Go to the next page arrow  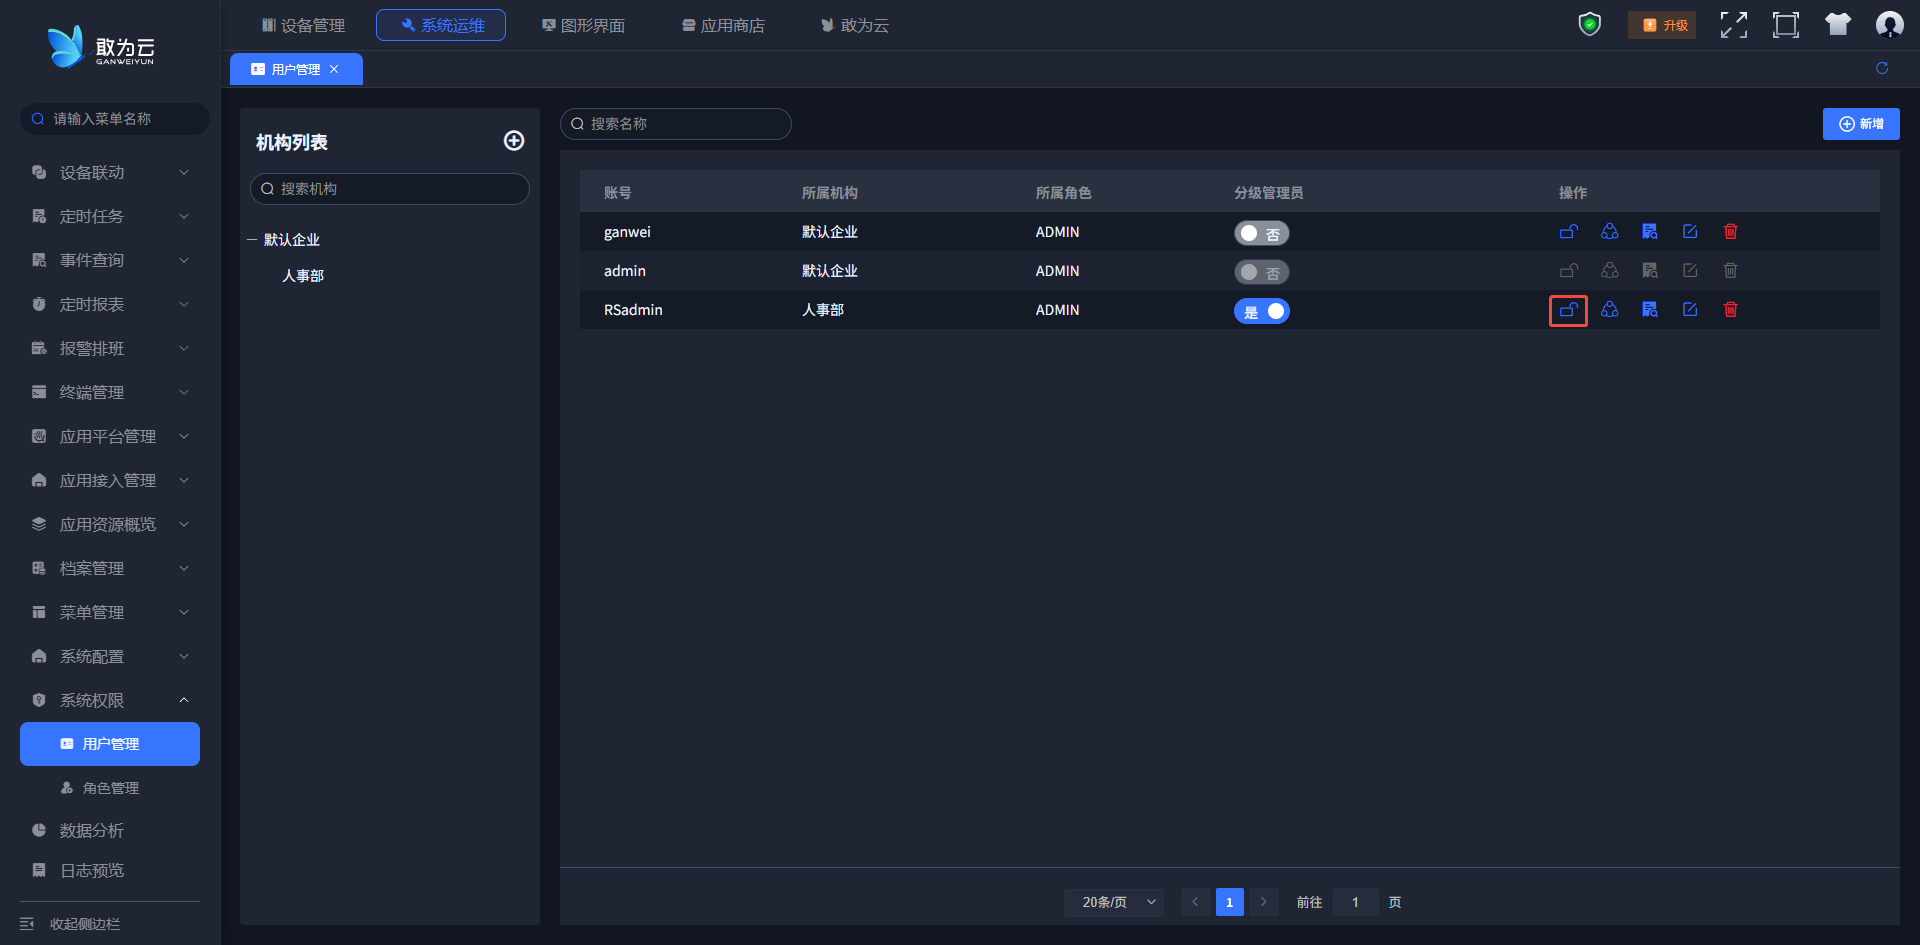[1264, 902]
